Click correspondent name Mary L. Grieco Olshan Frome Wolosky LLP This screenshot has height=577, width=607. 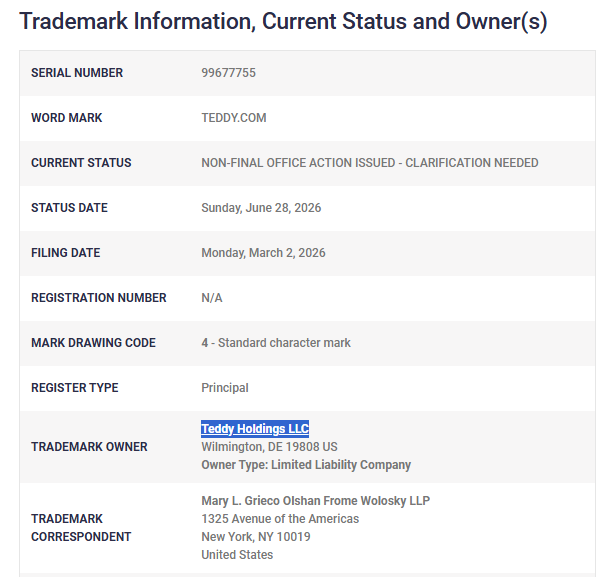(x=316, y=501)
